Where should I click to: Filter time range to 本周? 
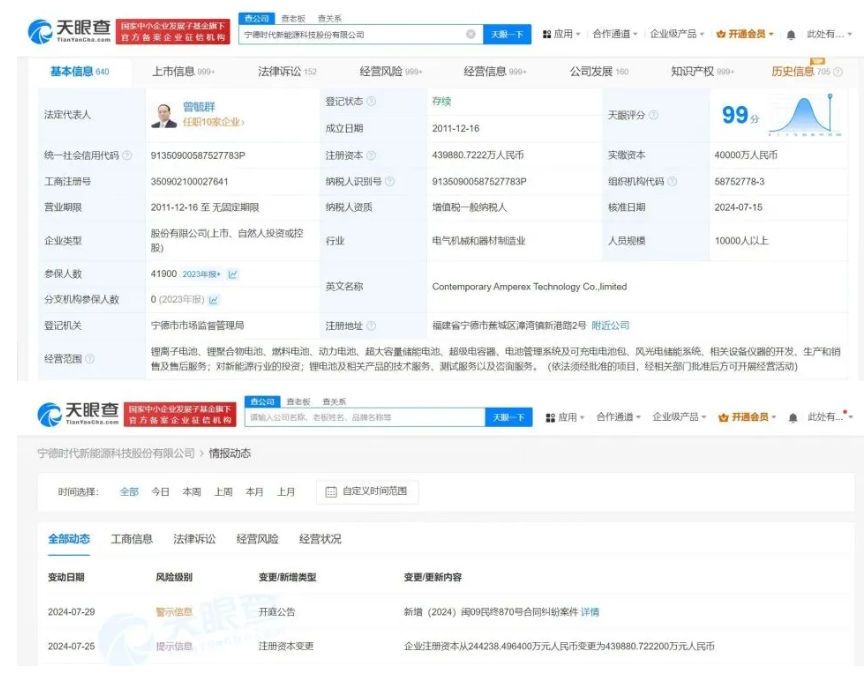[192, 492]
